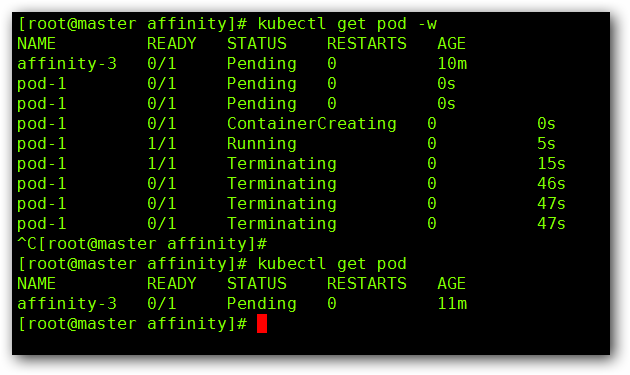Click the AGE header in second table
This screenshot has height=375, width=630.
[451, 283]
